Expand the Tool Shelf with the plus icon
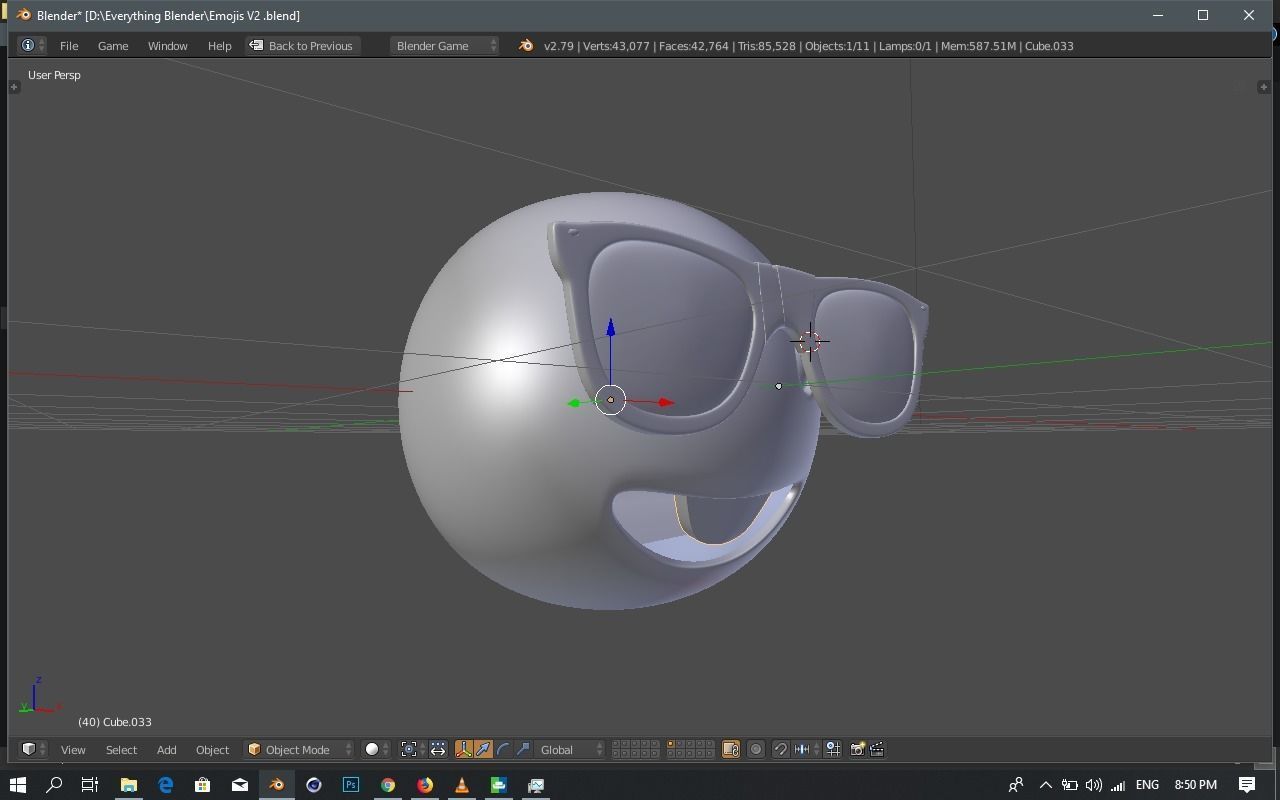The image size is (1280, 800). click(14, 87)
